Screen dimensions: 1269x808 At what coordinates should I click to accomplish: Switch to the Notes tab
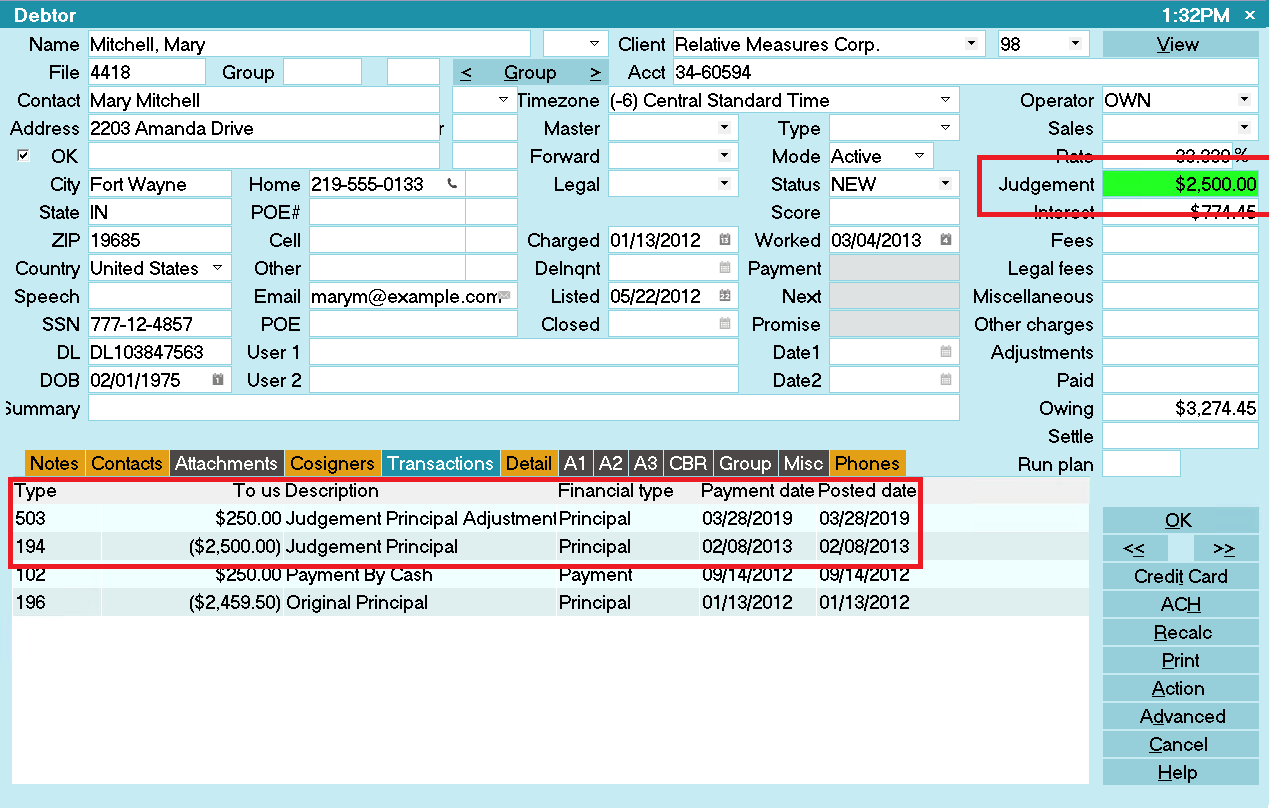pos(54,463)
